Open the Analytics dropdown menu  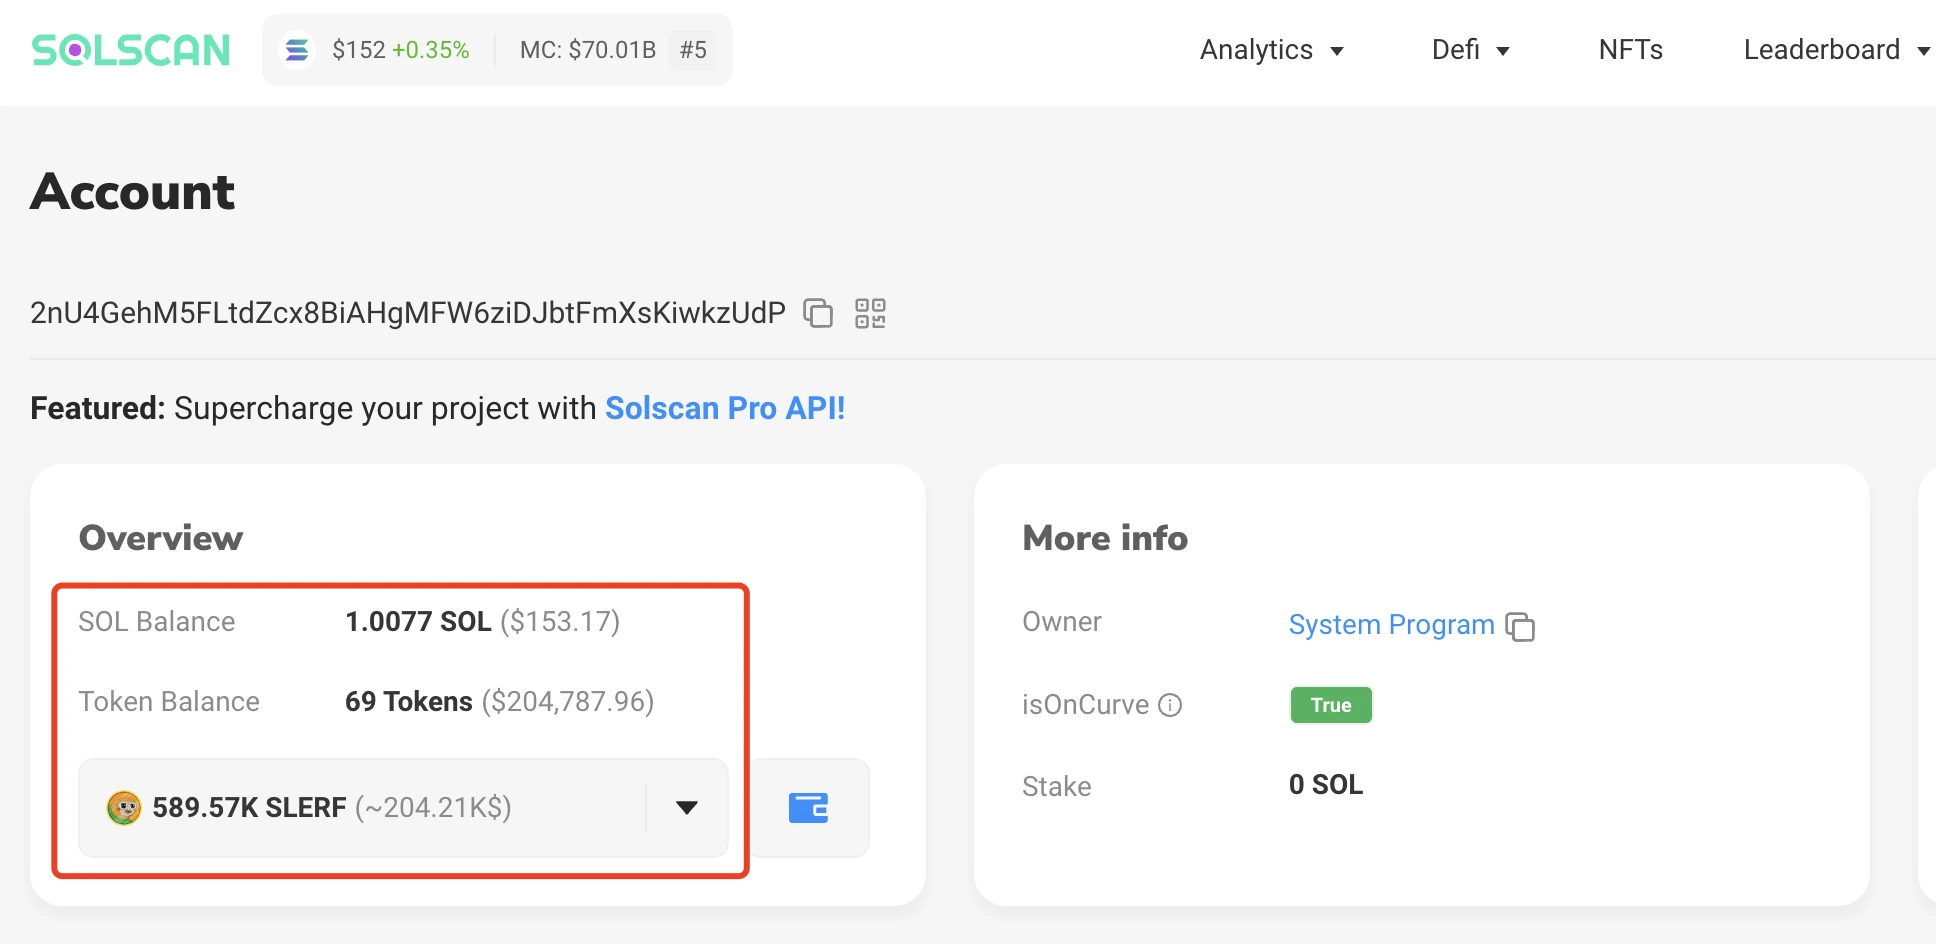[1271, 50]
